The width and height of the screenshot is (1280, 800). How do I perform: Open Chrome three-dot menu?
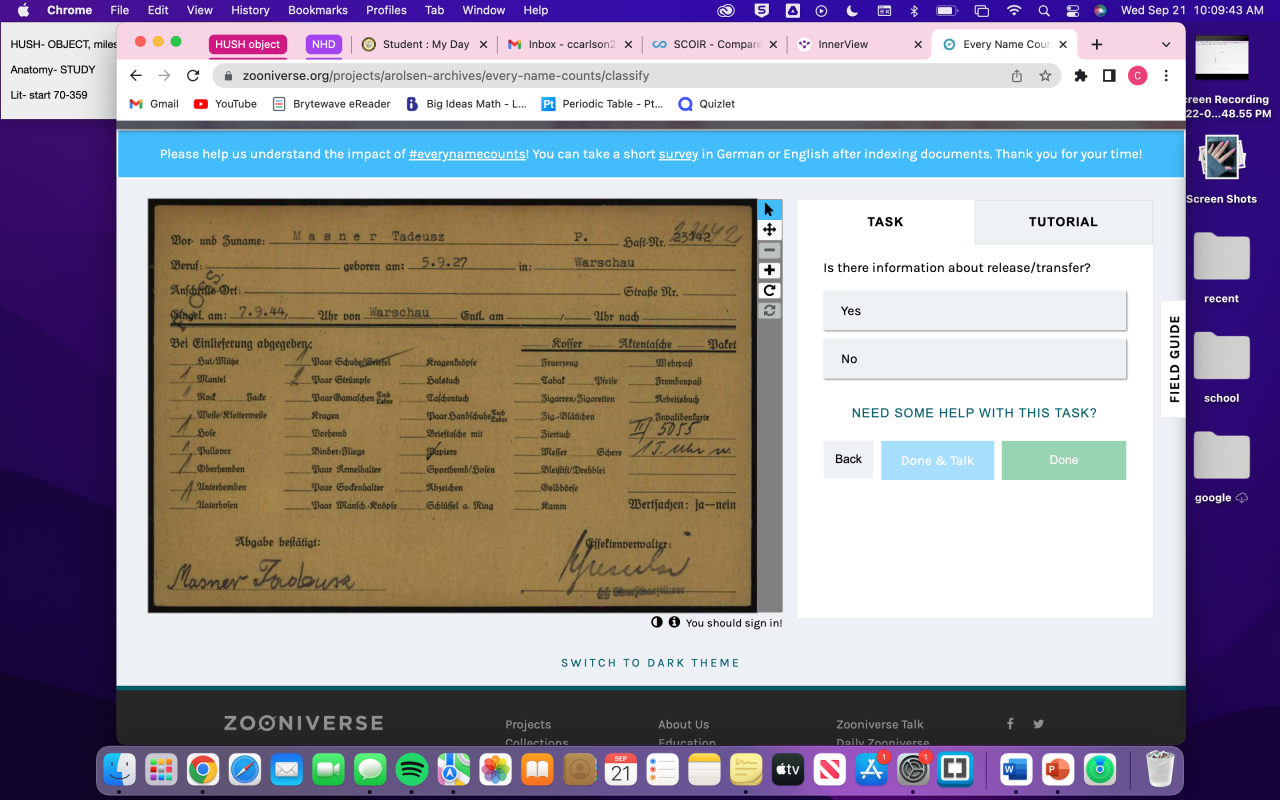[x=1166, y=75]
